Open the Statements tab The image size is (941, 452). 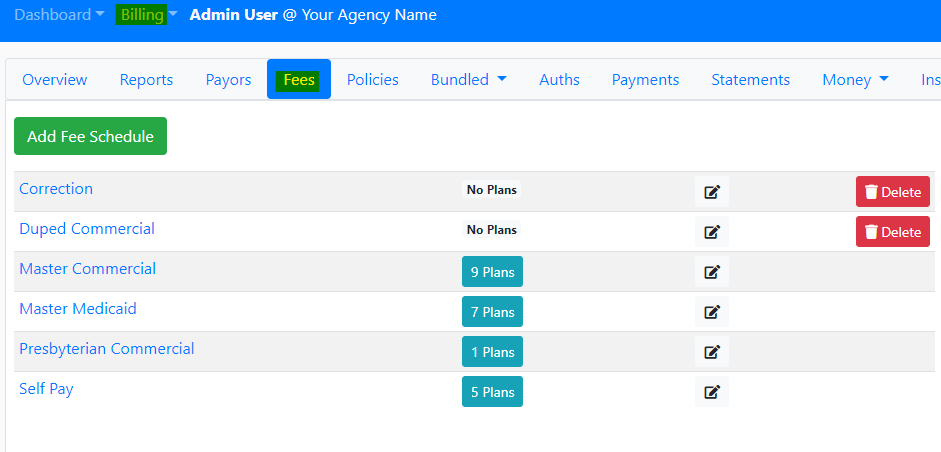point(751,79)
